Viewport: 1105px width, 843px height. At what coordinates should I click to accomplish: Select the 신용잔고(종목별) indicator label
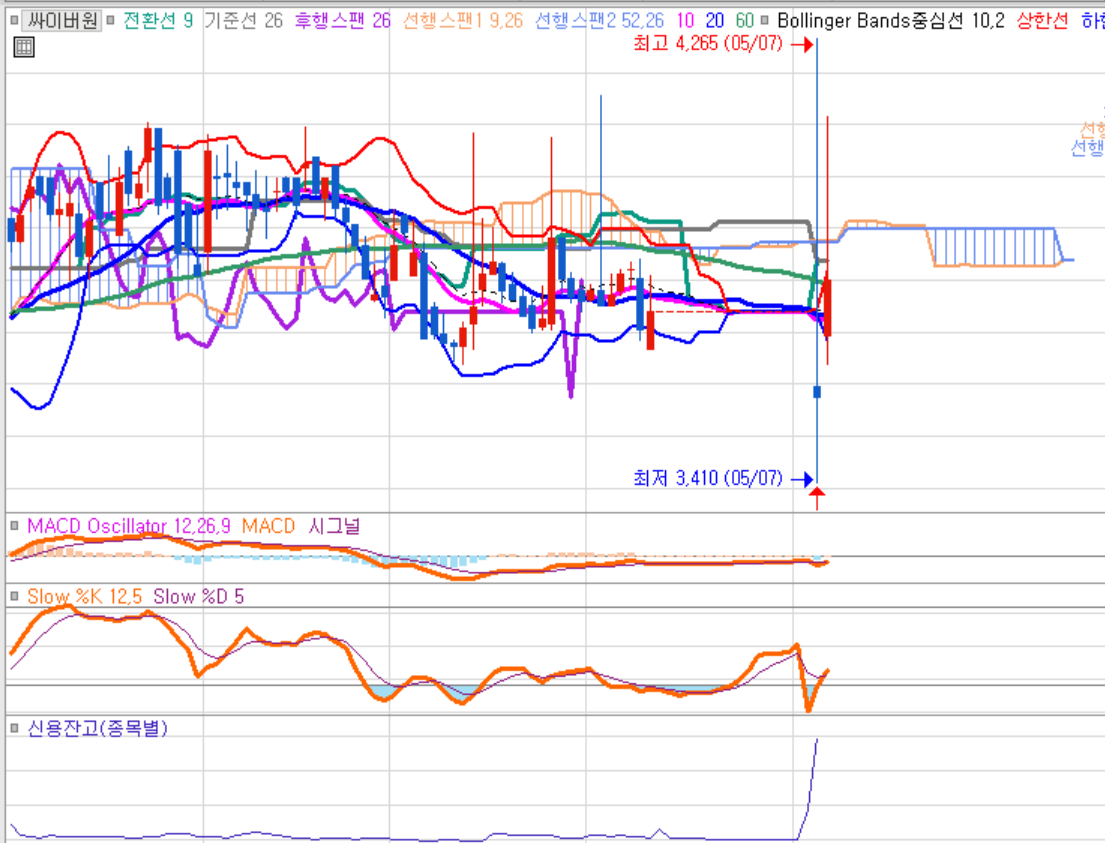coord(97,728)
